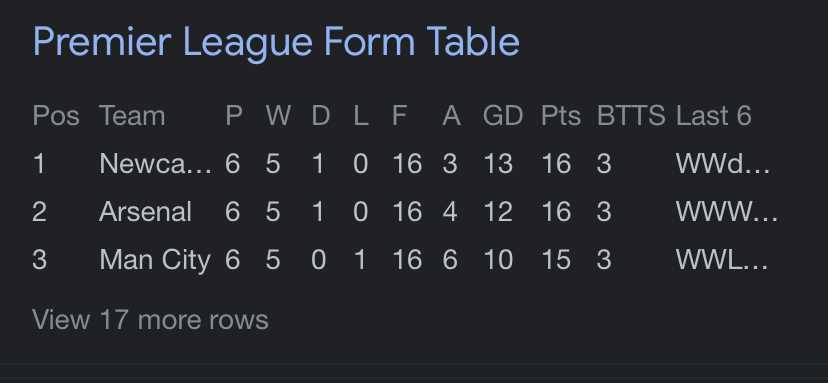Click the BTTS column header
This screenshot has height=383, width=828.
pos(631,116)
